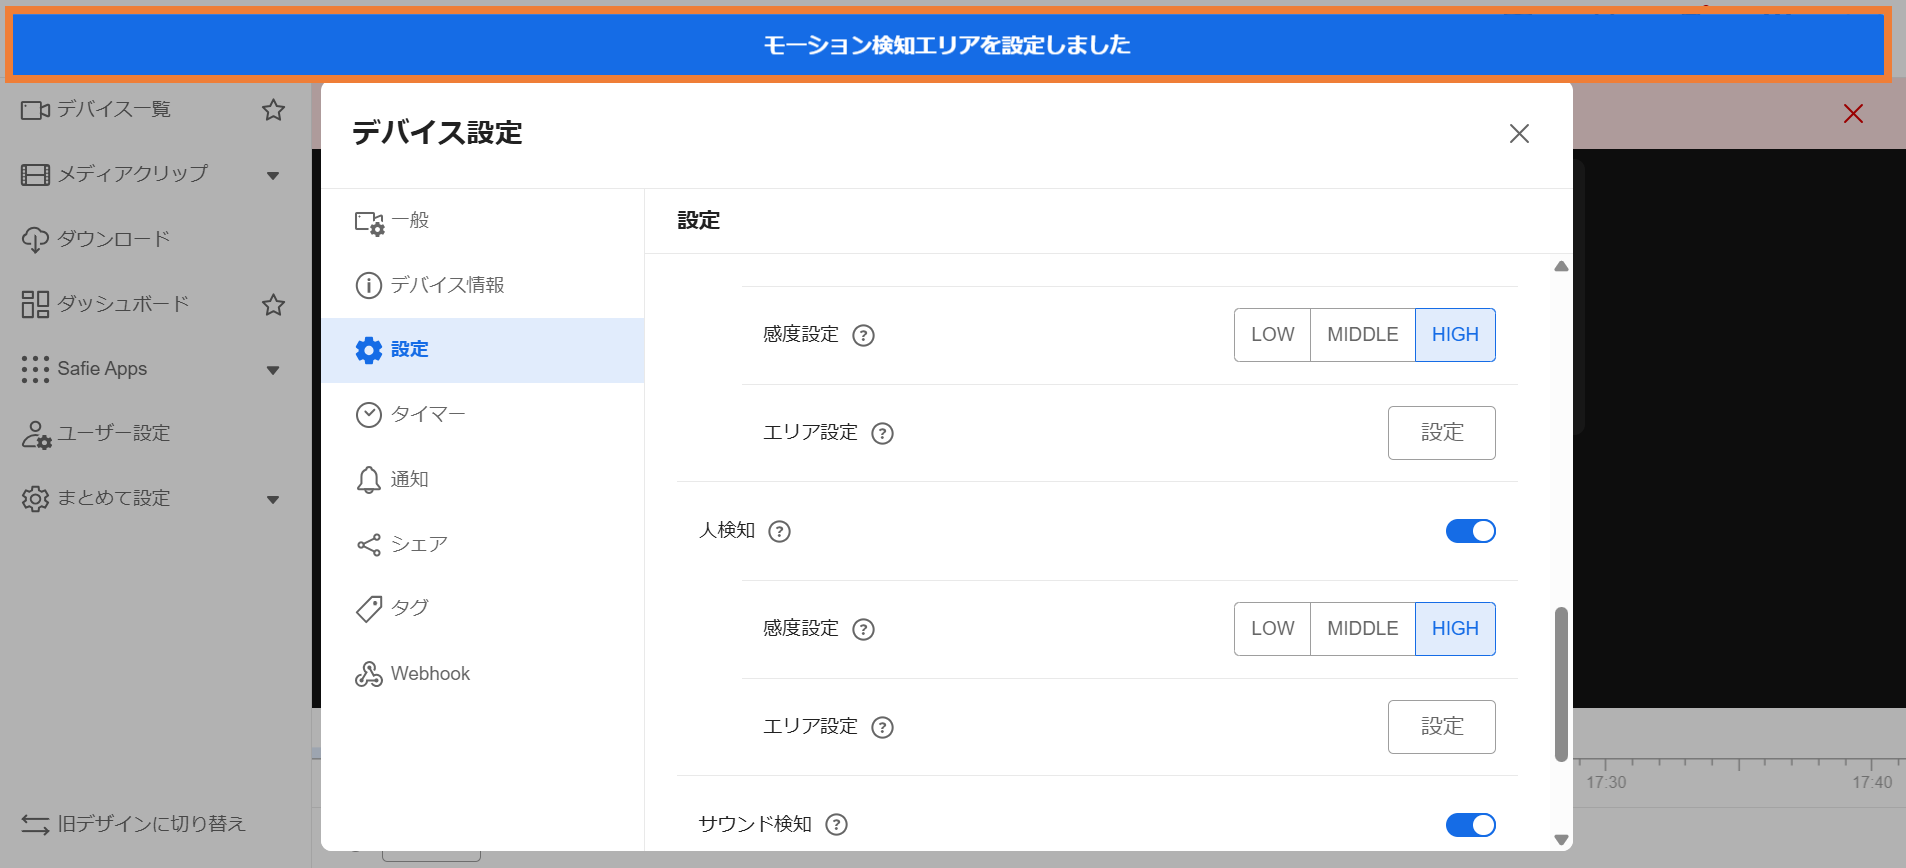Set 人検知 感度設定 to LOW

point(1272,629)
